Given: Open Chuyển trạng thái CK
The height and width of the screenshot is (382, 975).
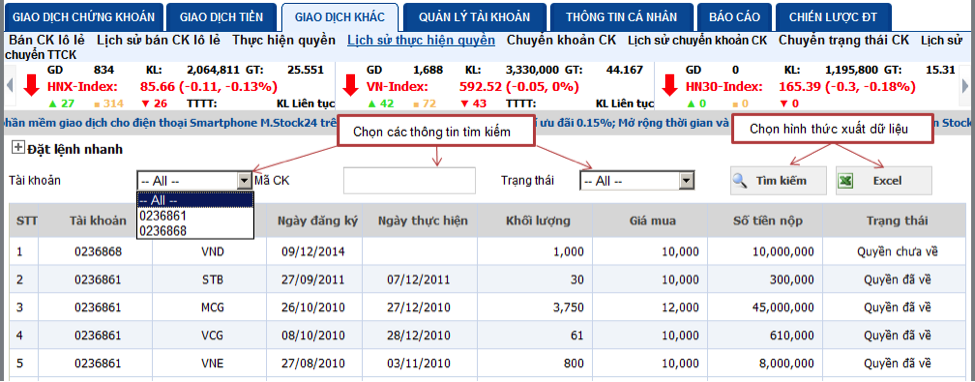Looking at the screenshot, I should pos(844,40).
